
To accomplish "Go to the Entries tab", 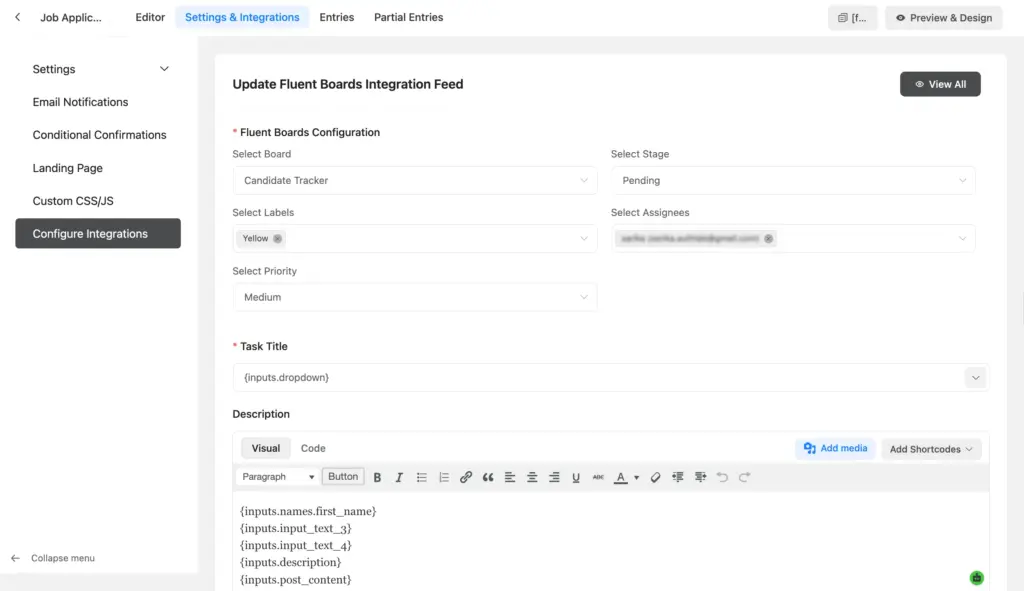I will [336, 18].
